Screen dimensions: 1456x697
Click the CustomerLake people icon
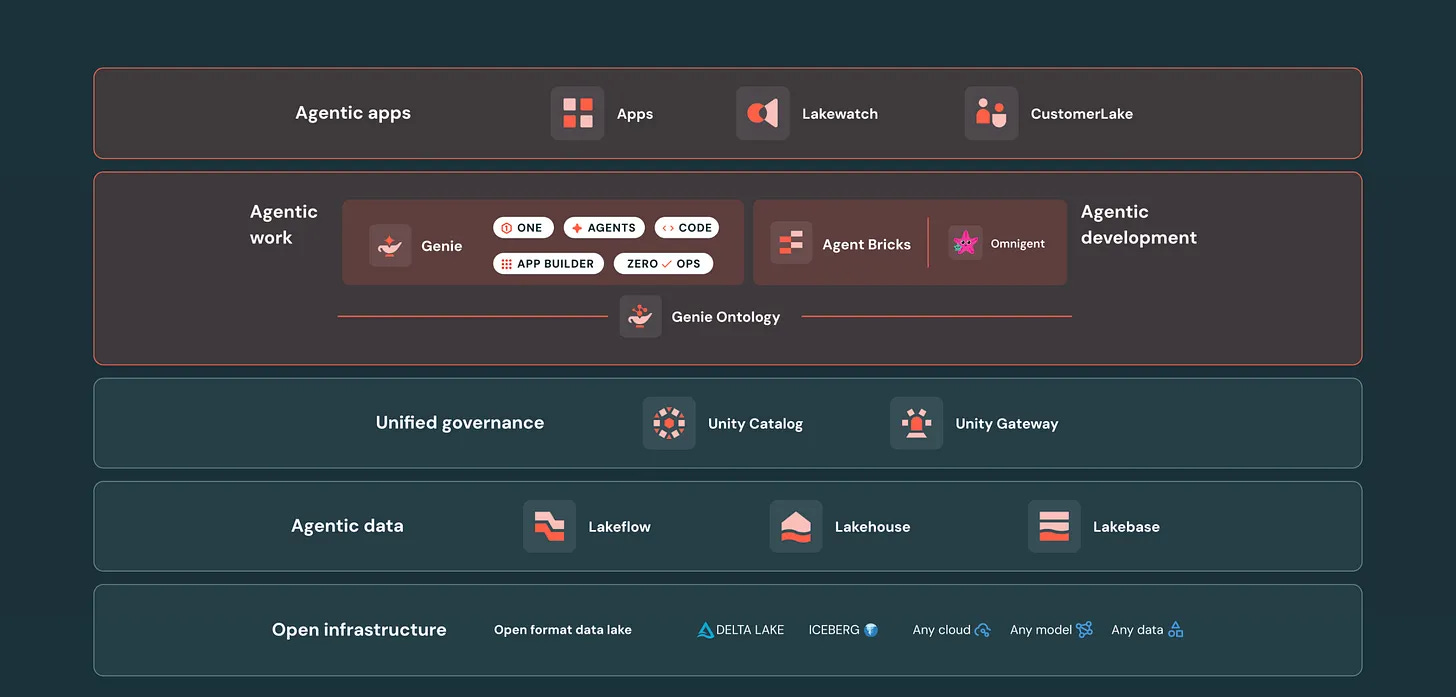point(991,113)
